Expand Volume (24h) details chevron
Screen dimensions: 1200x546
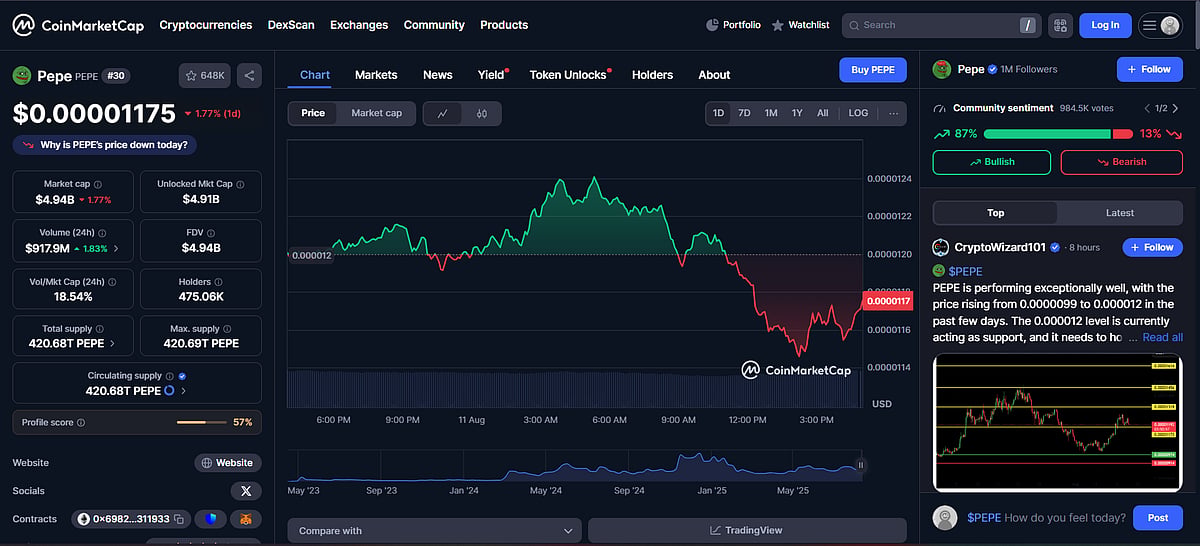pyautogui.click(x=116, y=248)
